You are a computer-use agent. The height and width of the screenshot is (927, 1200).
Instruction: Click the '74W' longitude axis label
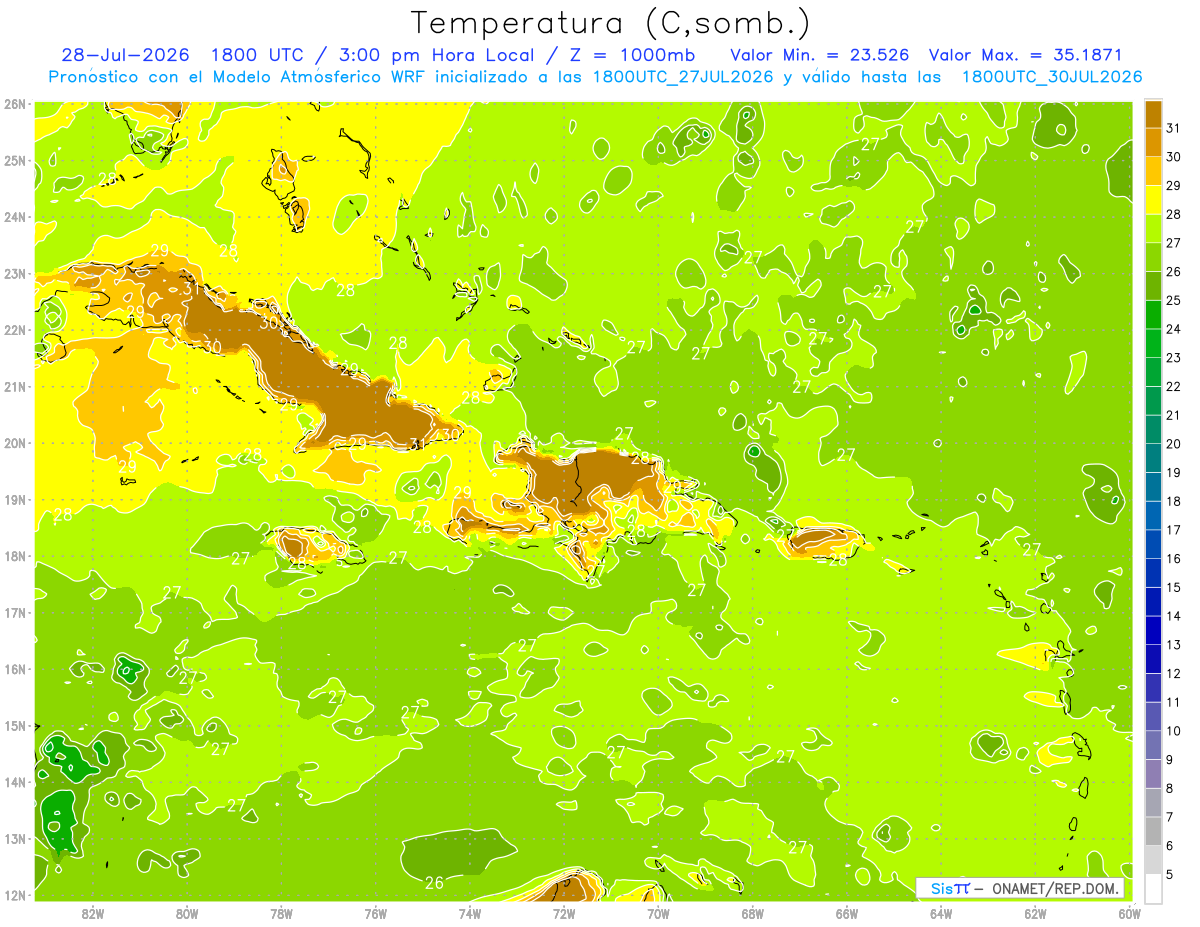[469, 913]
